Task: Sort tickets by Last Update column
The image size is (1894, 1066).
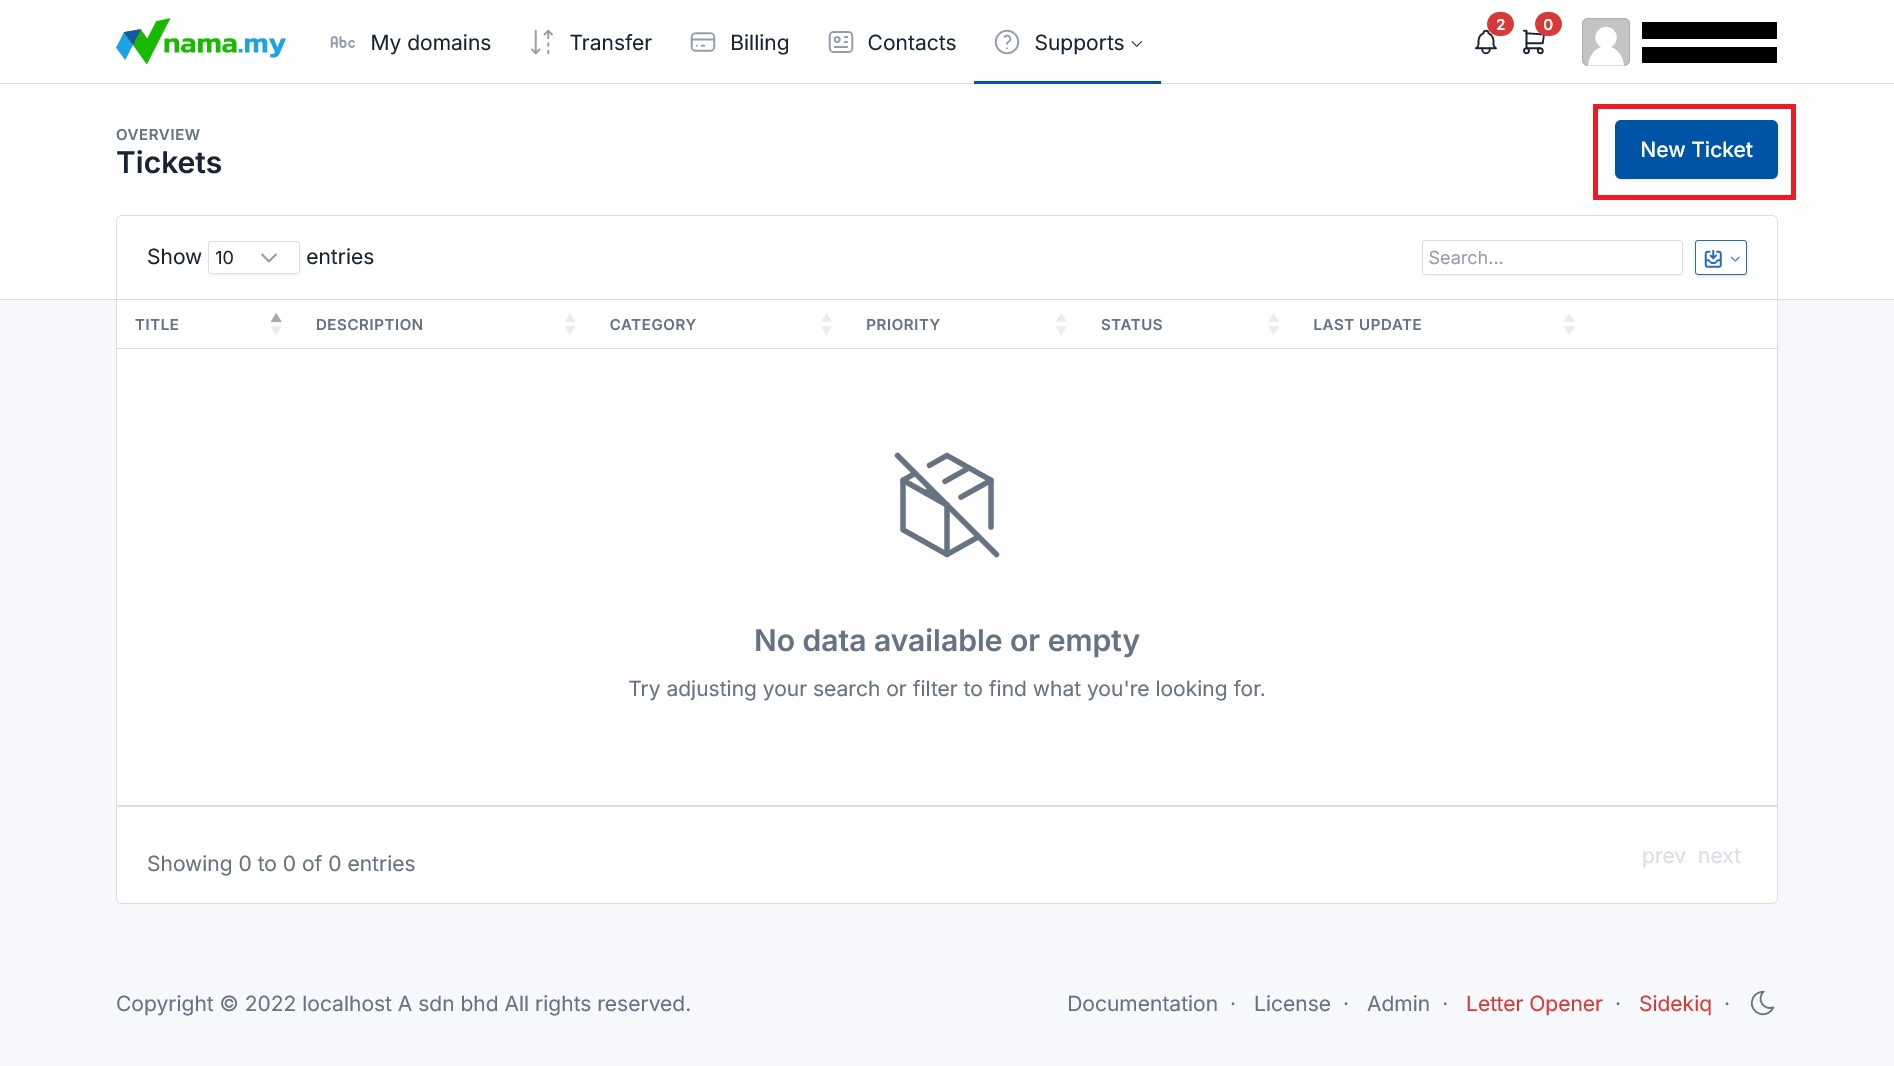Action: pos(1366,324)
